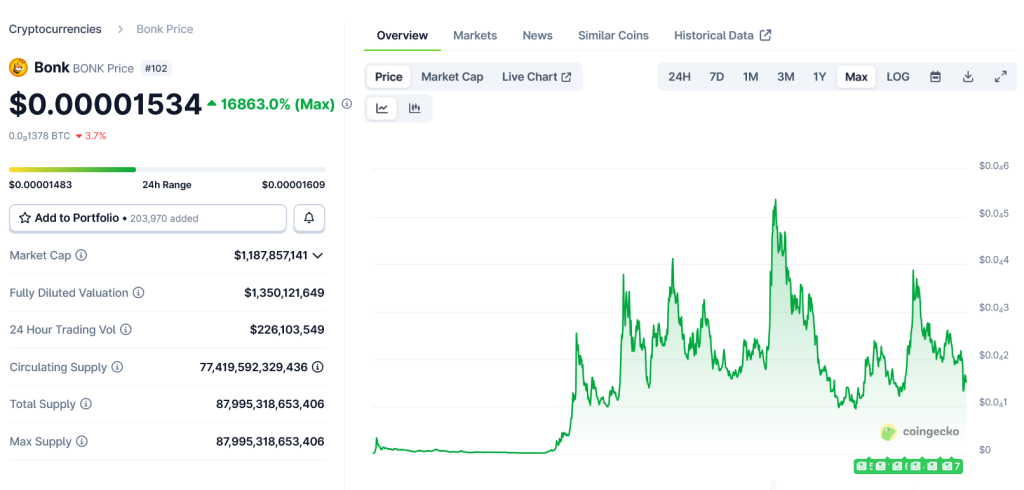Click the info icon next to Market Cap
The height and width of the screenshot is (490, 1024).
[81, 255]
